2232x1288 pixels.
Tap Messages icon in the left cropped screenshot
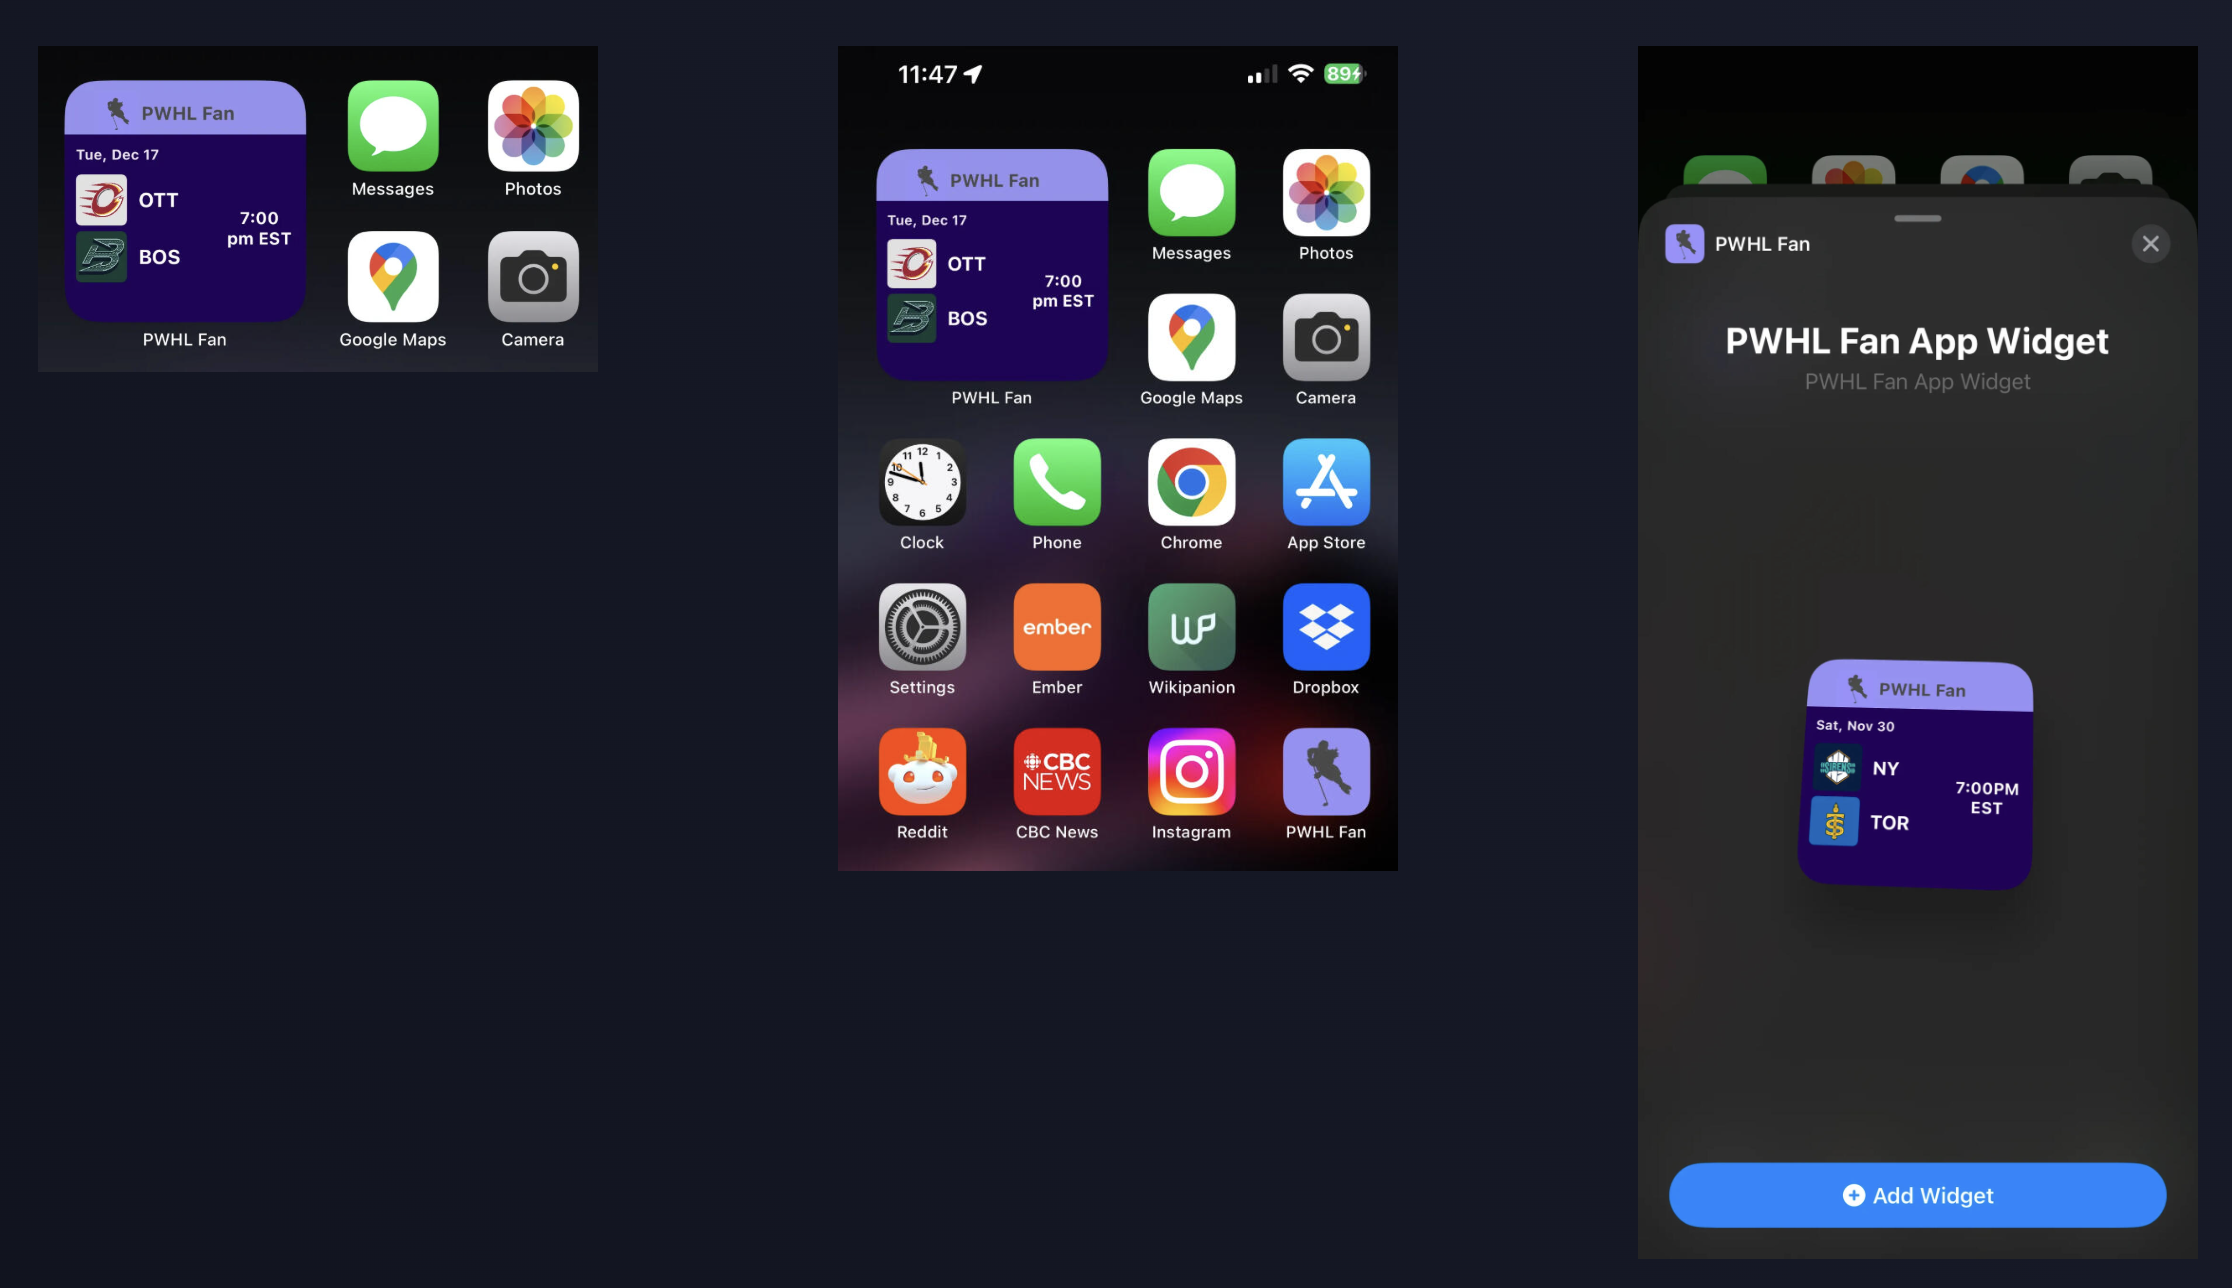pyautogui.click(x=393, y=126)
